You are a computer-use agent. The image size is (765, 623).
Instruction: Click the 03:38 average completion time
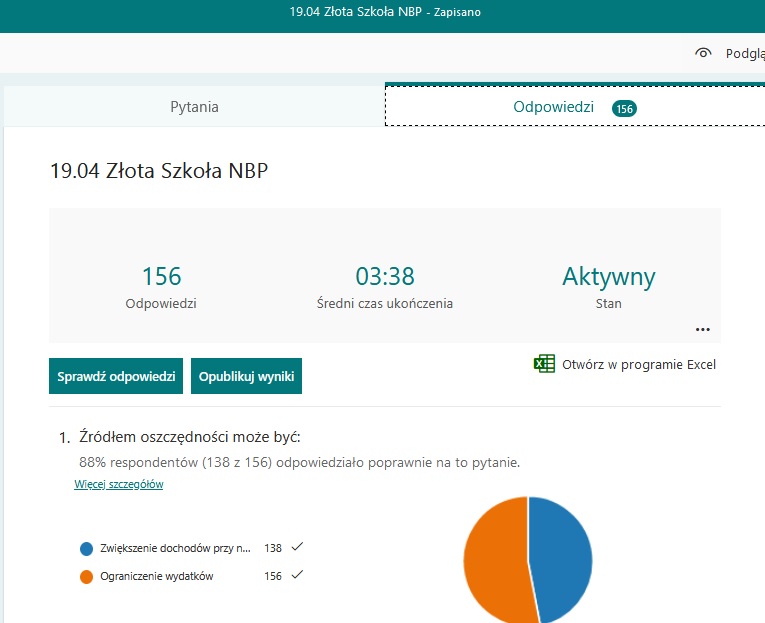385,276
